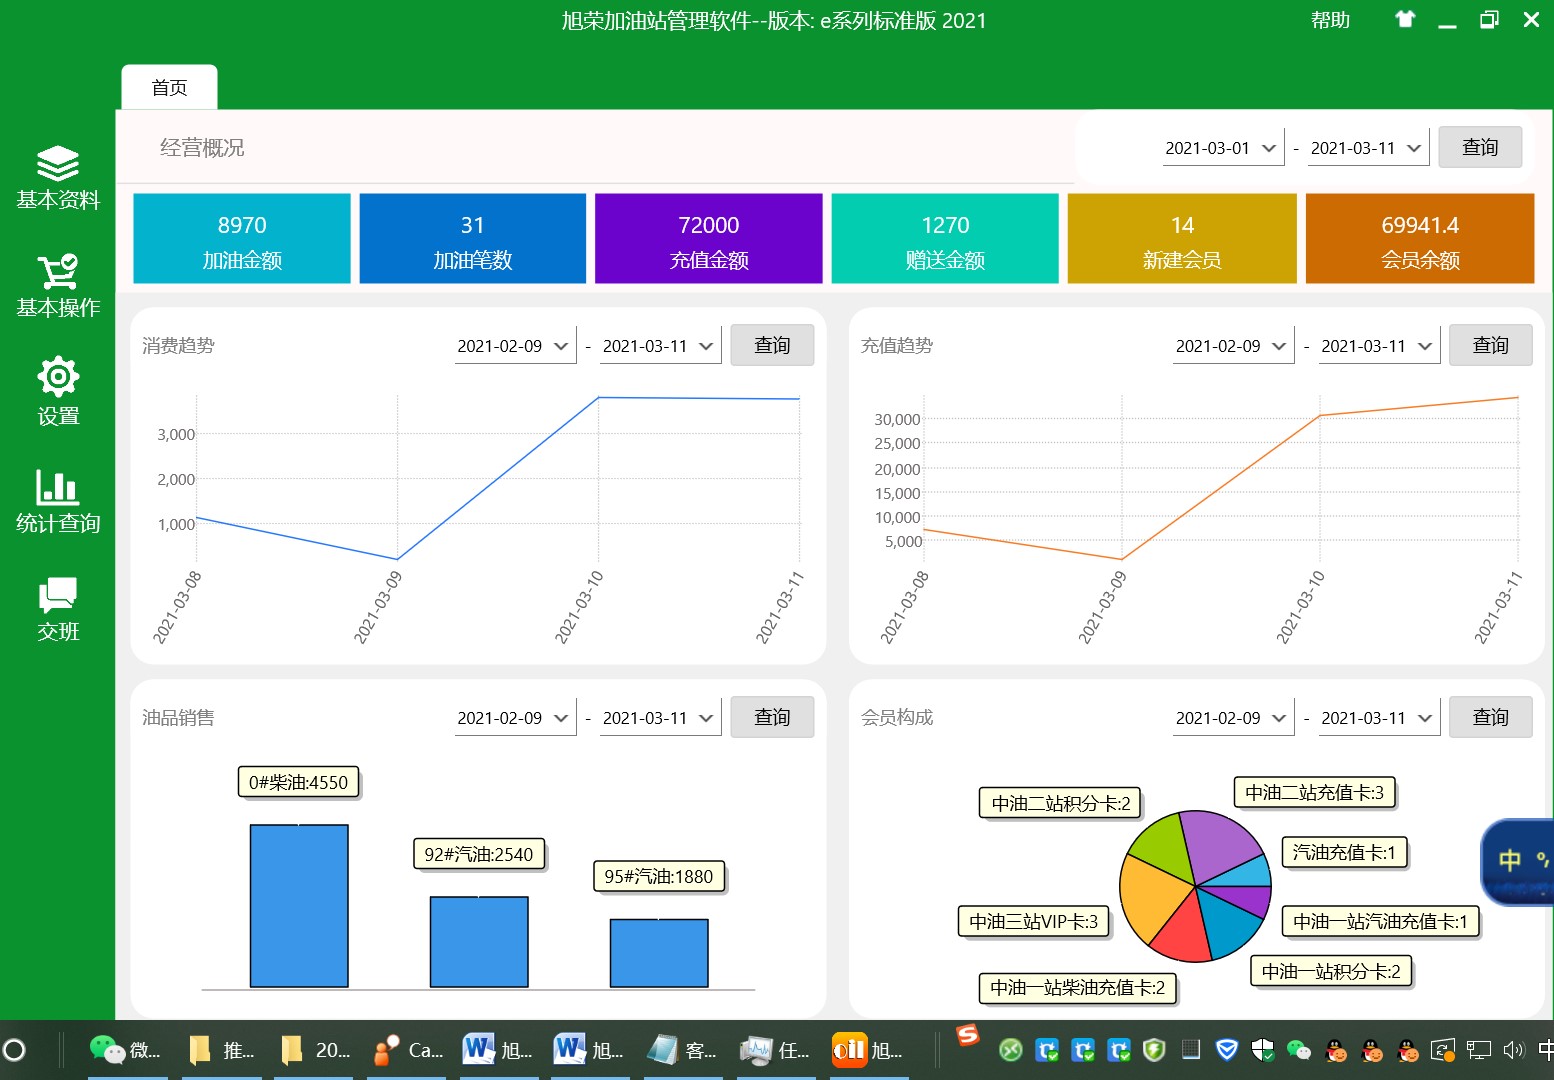Viewport: 1554px width, 1080px height.
Task: Click the 充值金额 72000 card
Action: click(709, 239)
